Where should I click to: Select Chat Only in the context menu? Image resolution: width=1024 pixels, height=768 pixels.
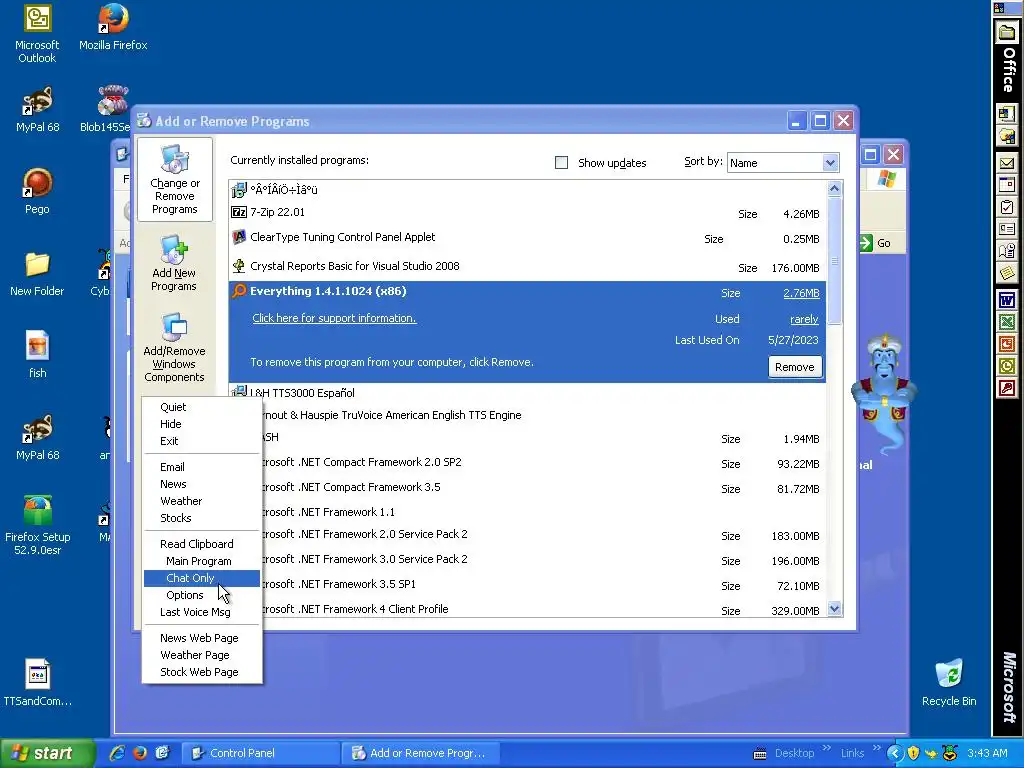coord(202,578)
